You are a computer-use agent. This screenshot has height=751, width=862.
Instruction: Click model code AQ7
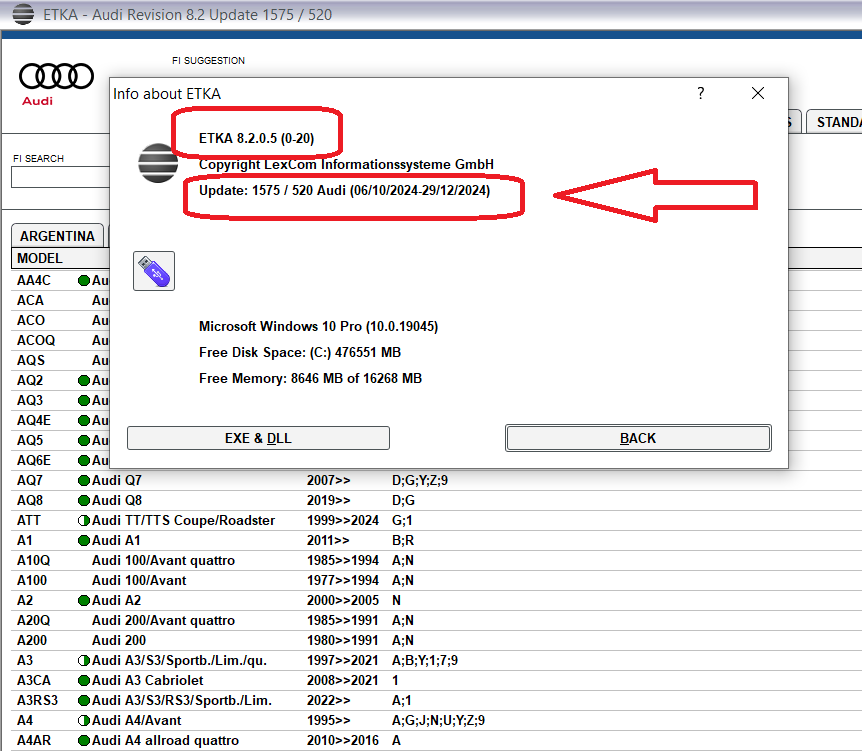point(30,481)
